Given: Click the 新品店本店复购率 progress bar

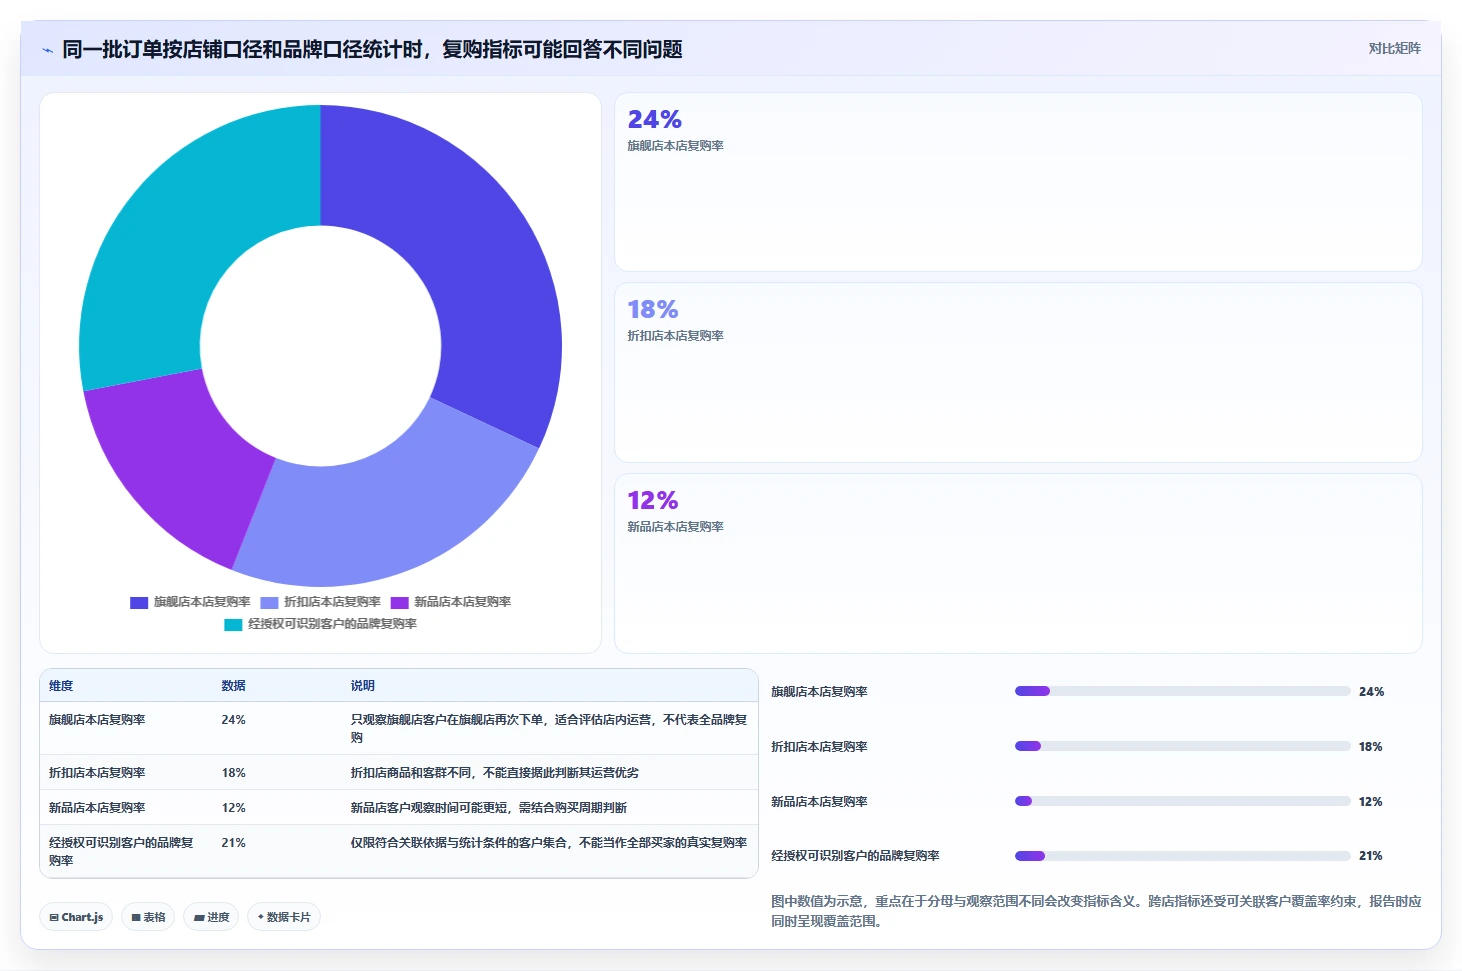Looking at the screenshot, I should (1182, 801).
